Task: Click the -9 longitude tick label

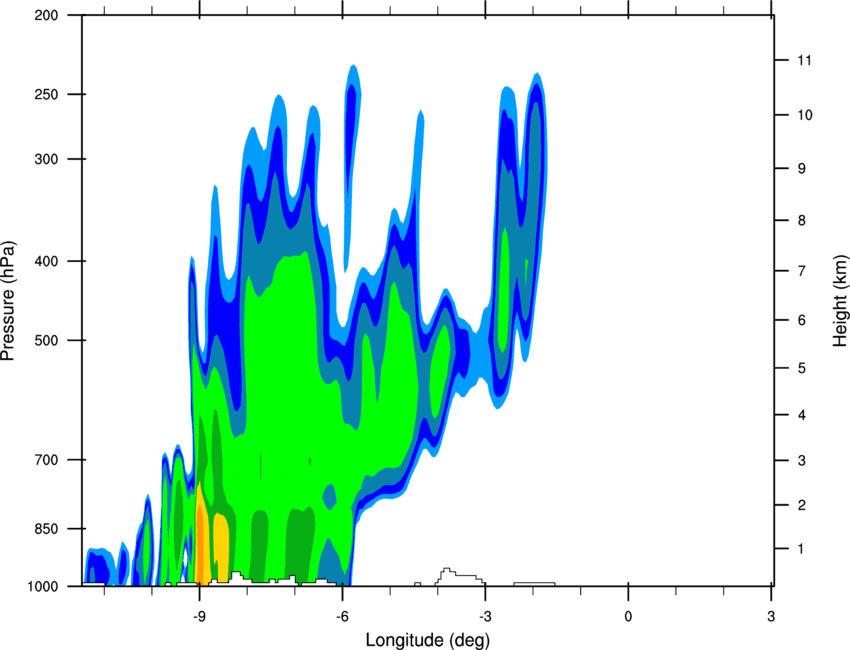Action: click(x=199, y=616)
